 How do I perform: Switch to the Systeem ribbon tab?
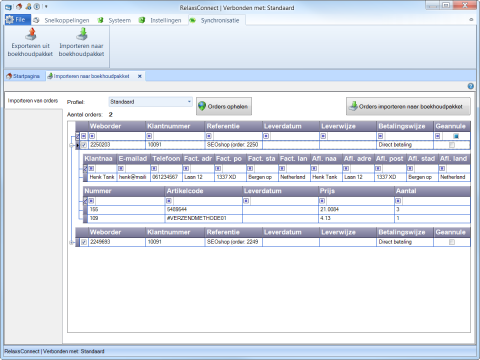tap(119, 20)
